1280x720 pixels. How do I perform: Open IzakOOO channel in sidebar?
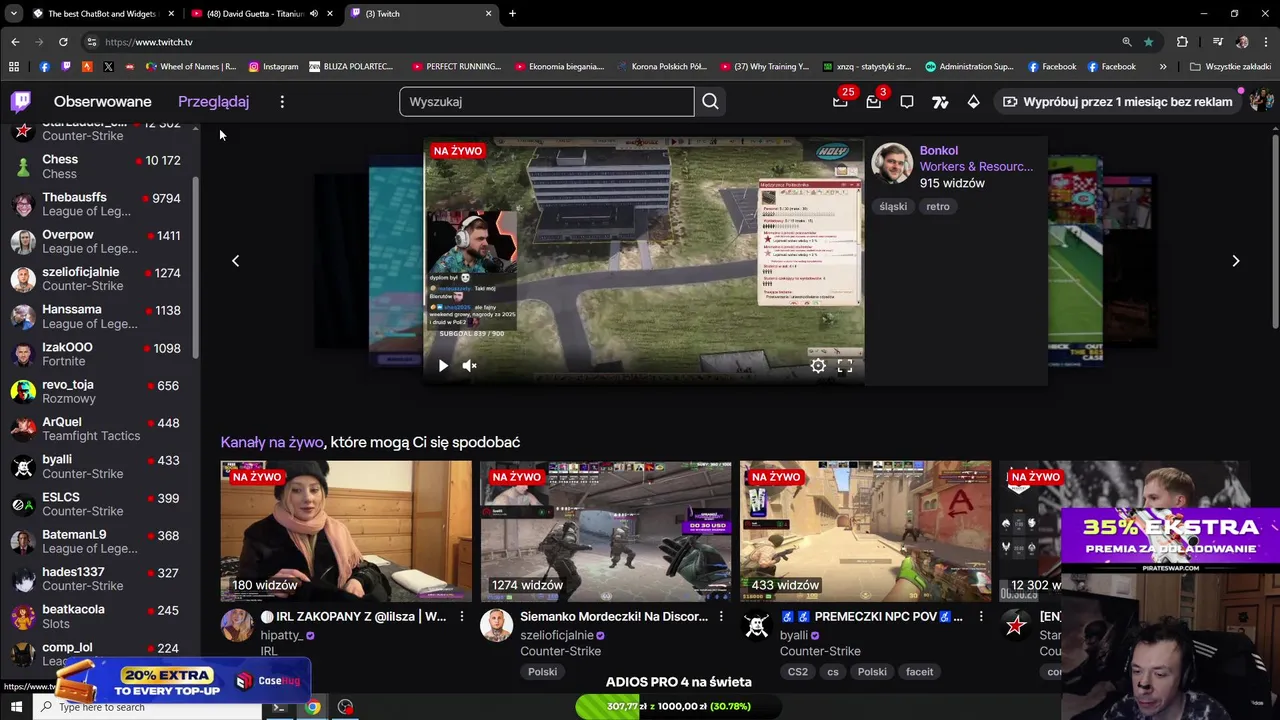coord(100,354)
